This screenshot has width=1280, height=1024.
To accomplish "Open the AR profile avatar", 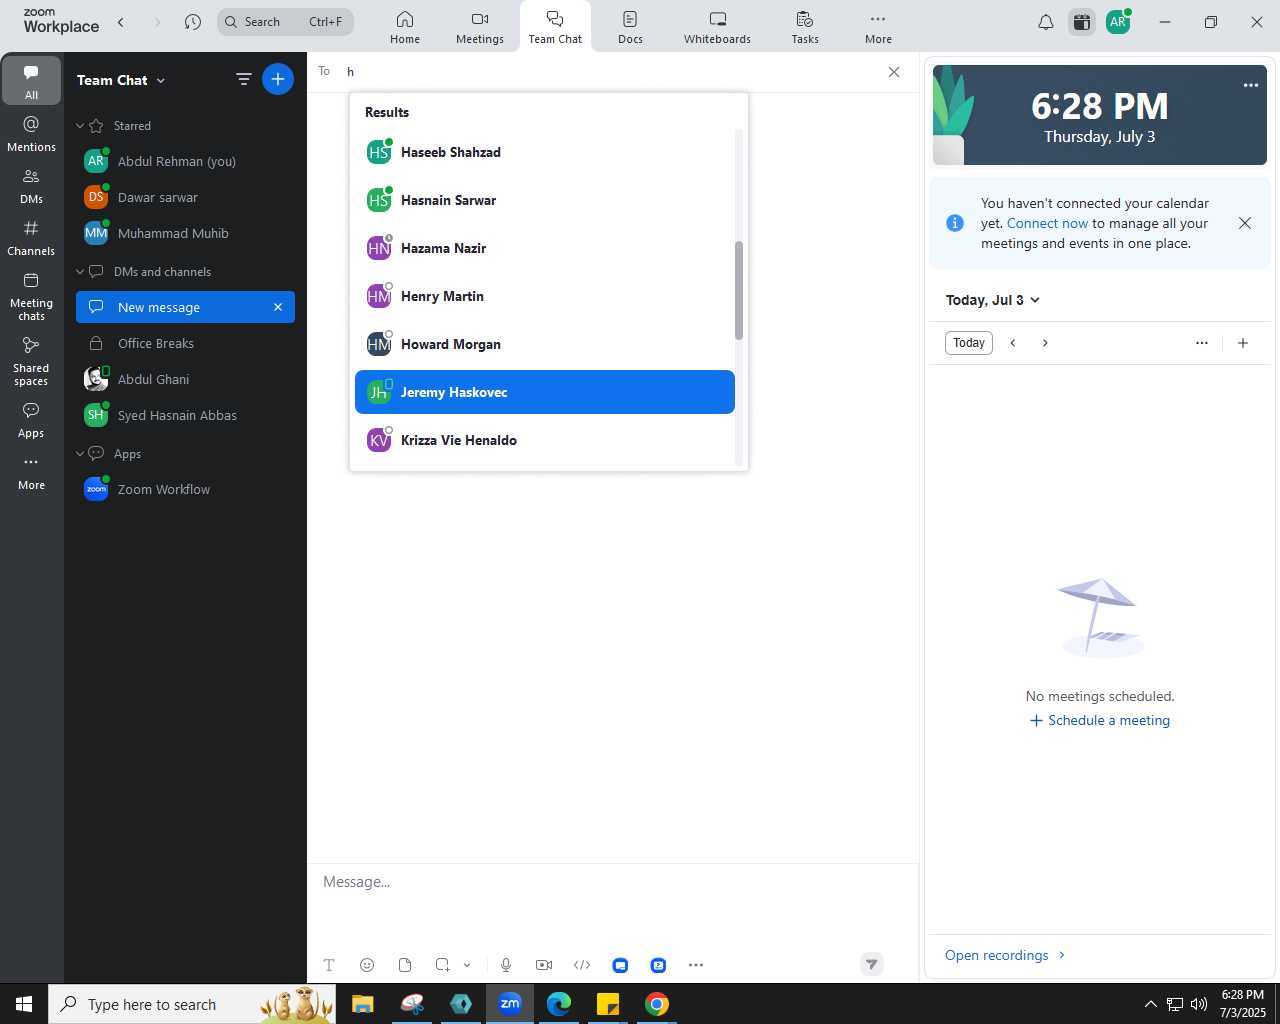I will [x=1118, y=22].
